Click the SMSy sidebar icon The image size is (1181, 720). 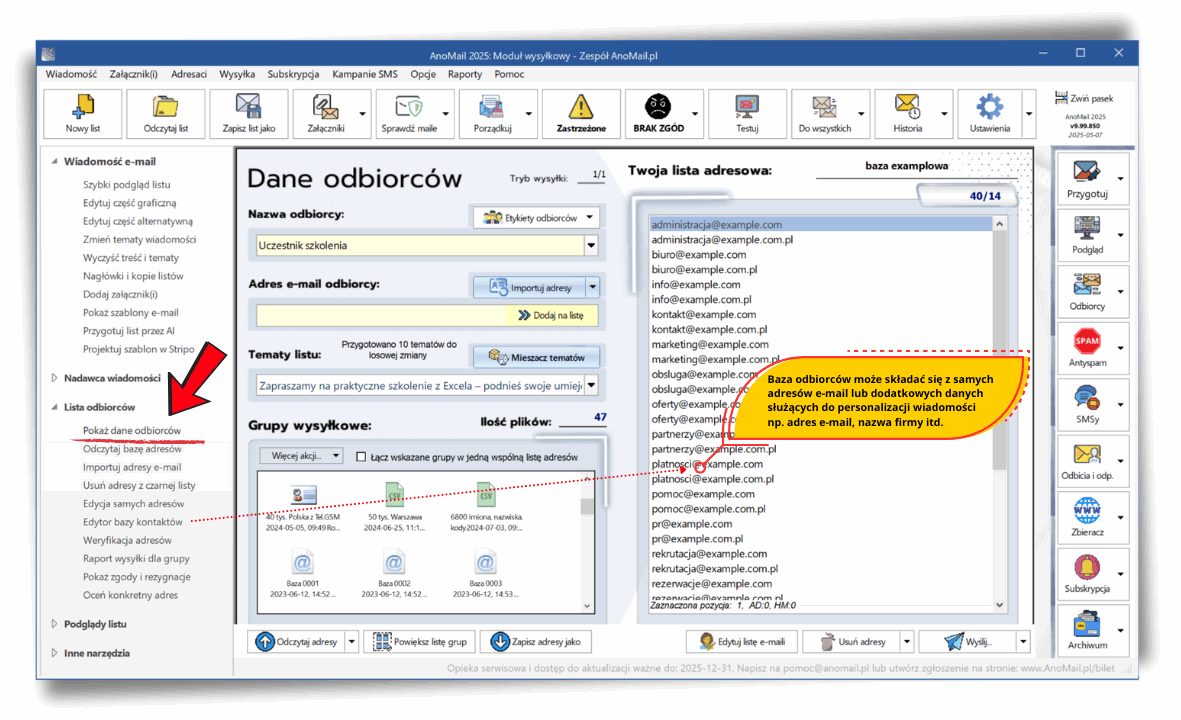(x=1087, y=404)
